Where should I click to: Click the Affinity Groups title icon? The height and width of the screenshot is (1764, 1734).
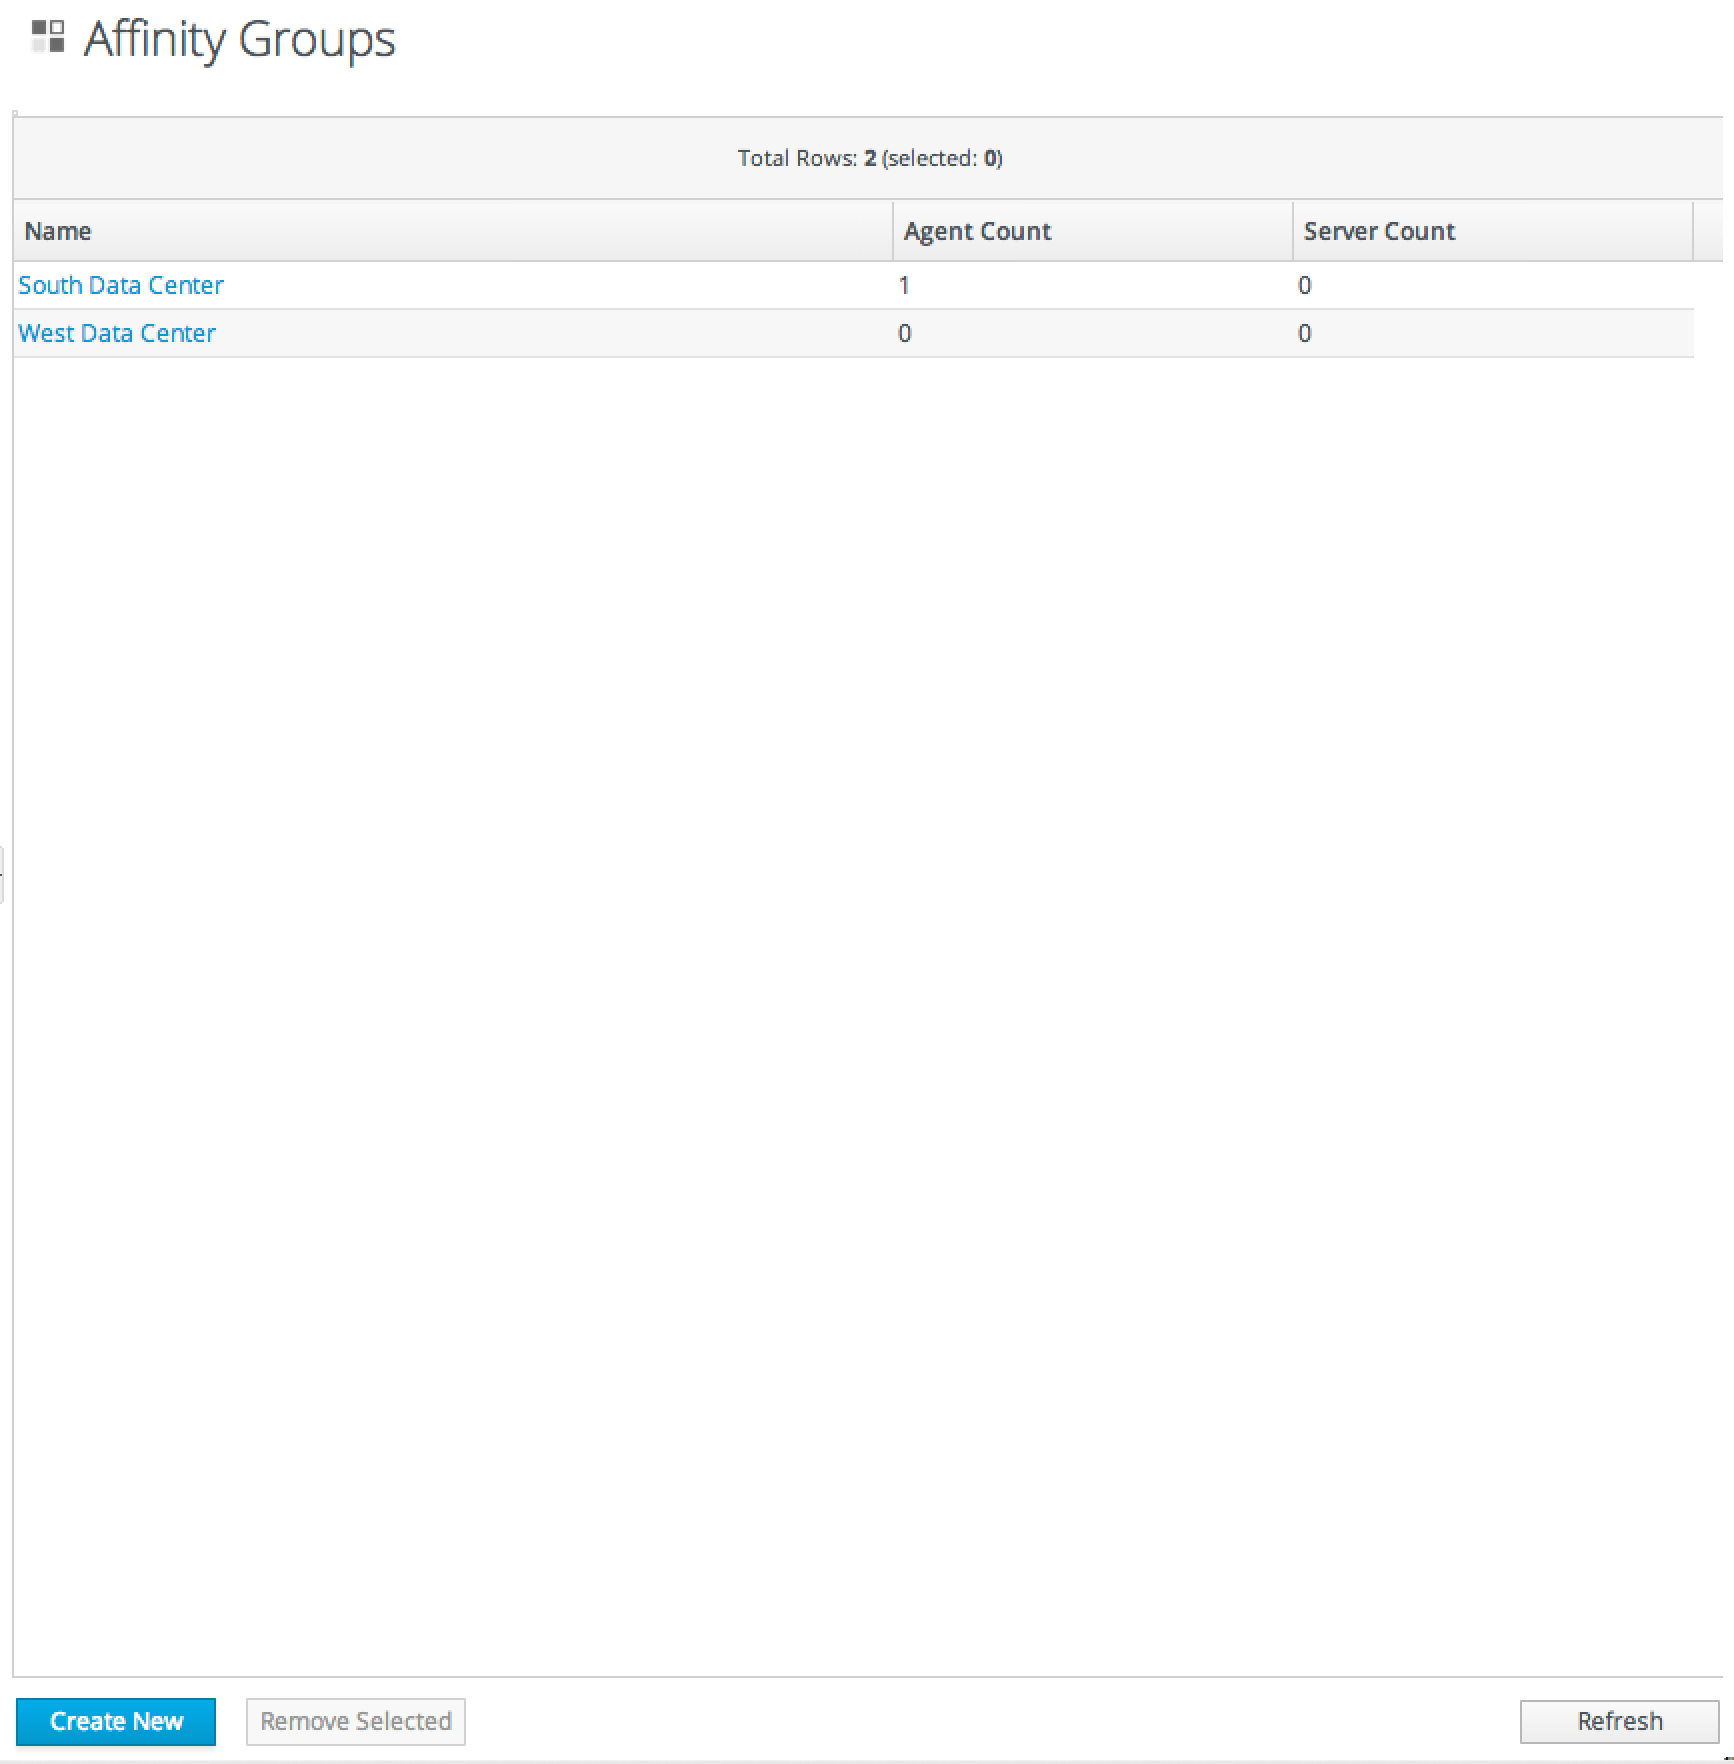tap(48, 37)
